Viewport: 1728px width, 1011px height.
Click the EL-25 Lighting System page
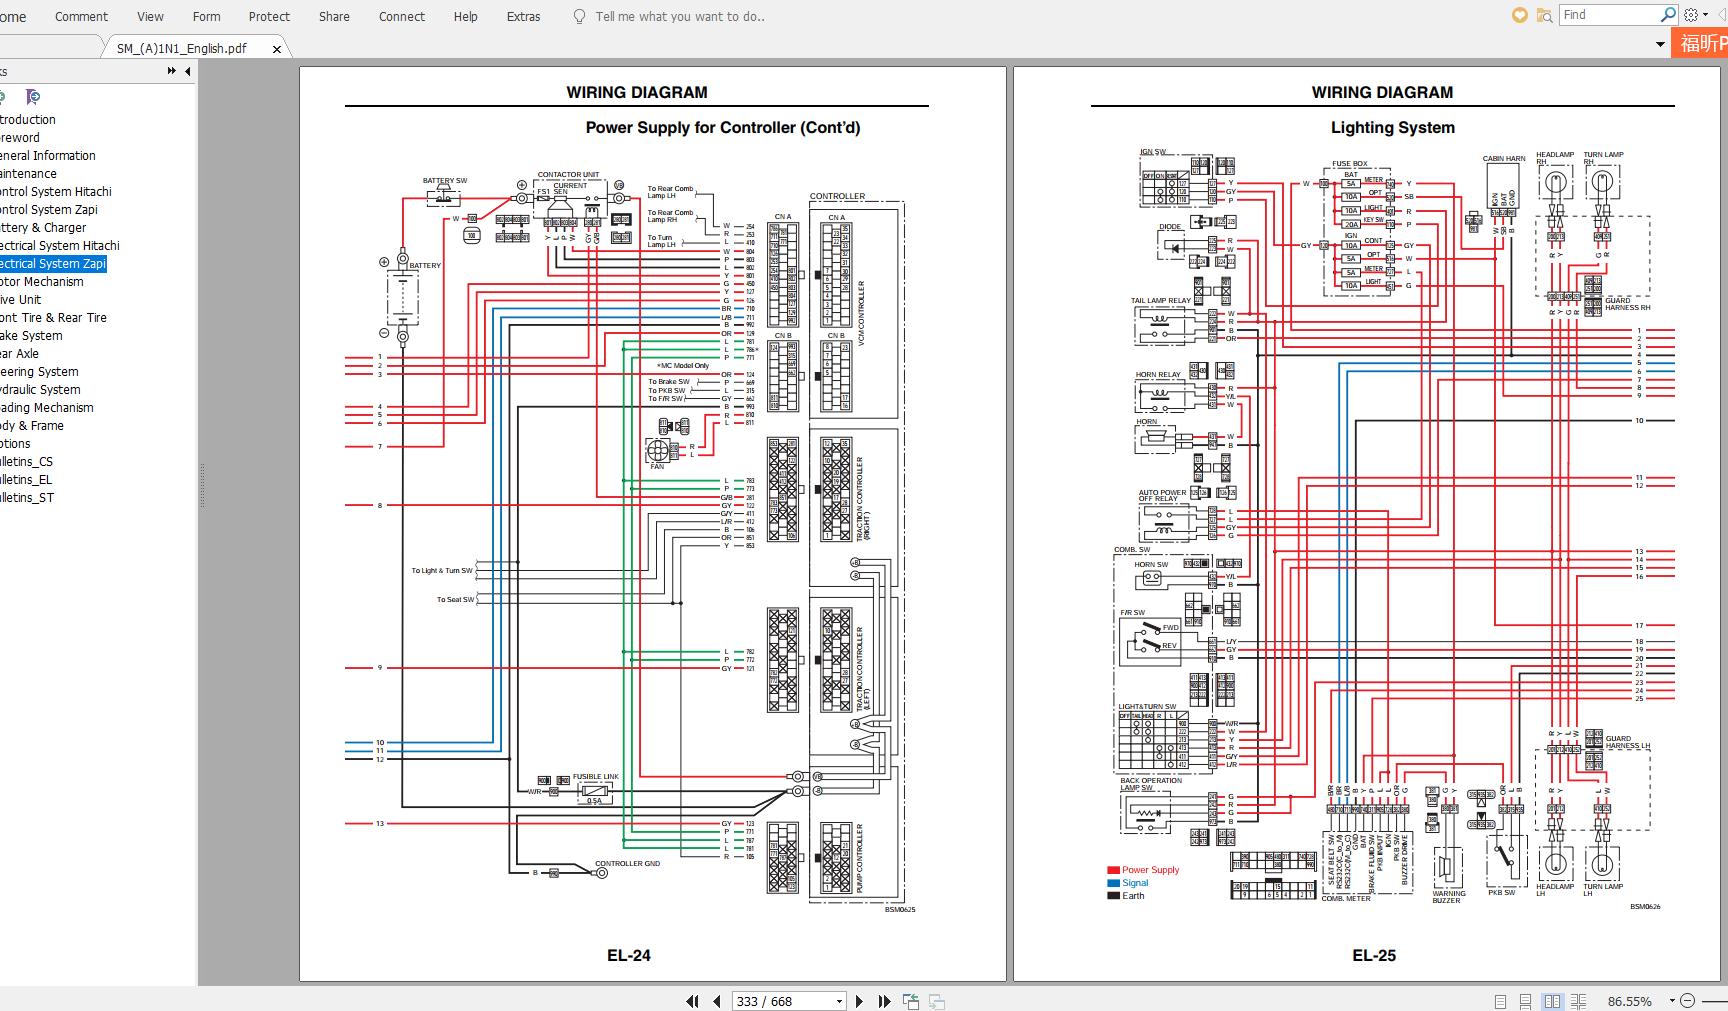tap(1367, 524)
